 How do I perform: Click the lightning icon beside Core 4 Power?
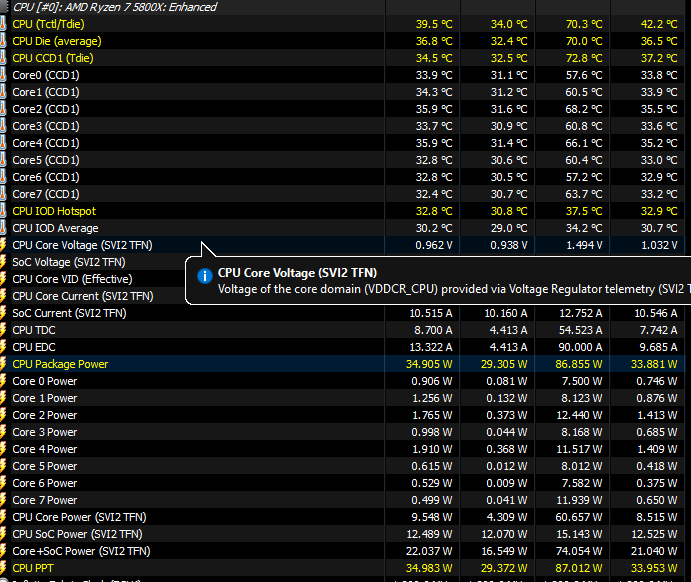[x=3, y=449]
